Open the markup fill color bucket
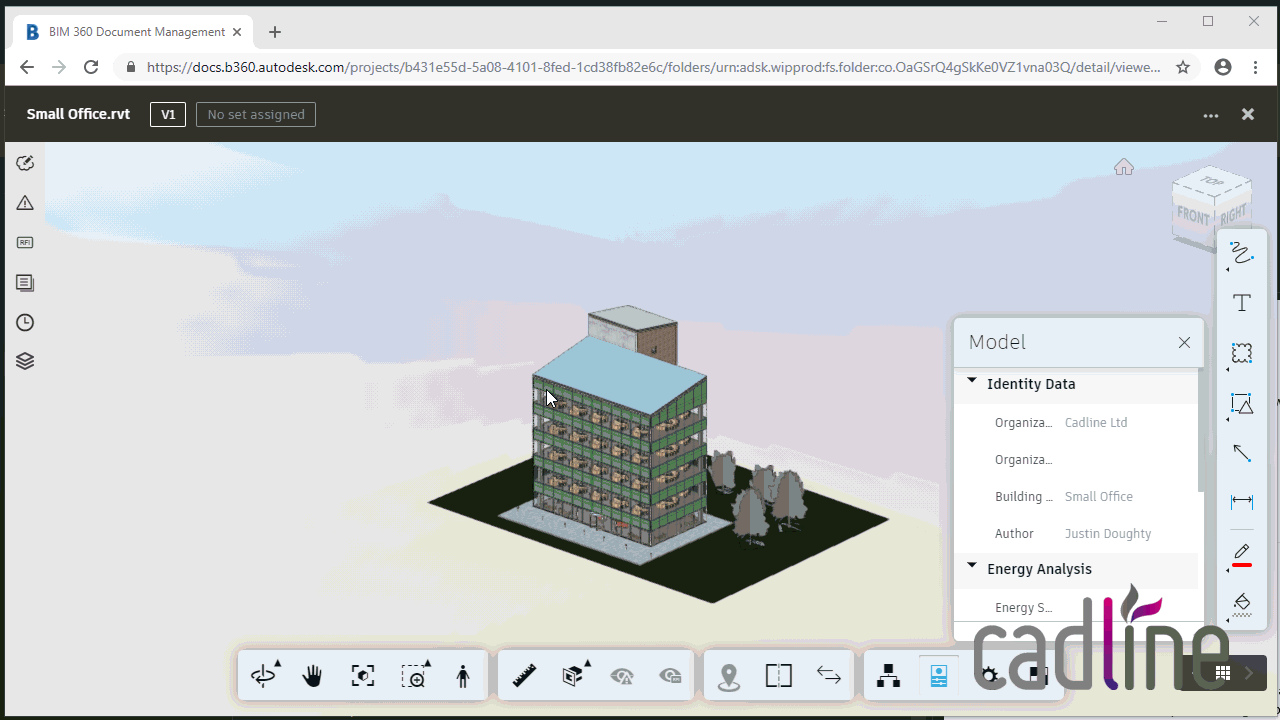The width and height of the screenshot is (1280, 720). (1241, 604)
